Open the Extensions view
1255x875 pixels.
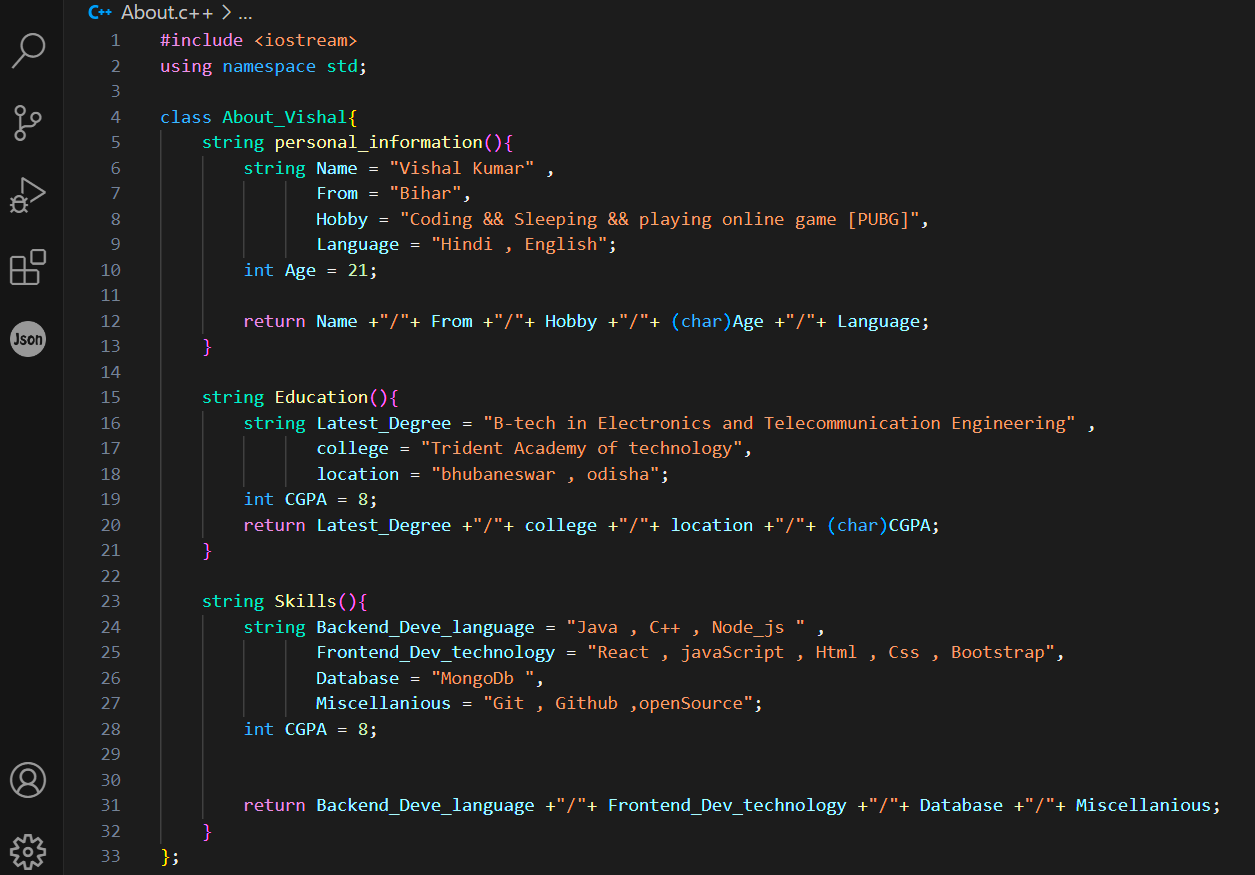tap(28, 268)
